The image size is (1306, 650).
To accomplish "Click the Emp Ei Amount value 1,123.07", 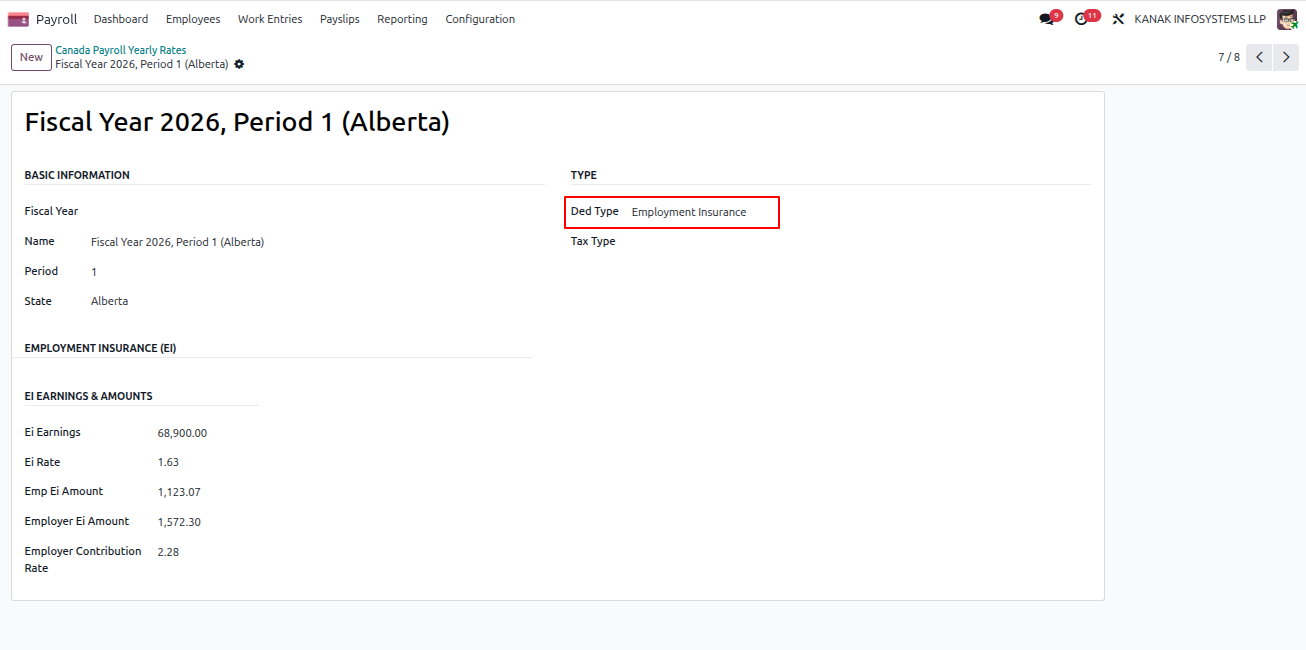I will (x=179, y=492).
